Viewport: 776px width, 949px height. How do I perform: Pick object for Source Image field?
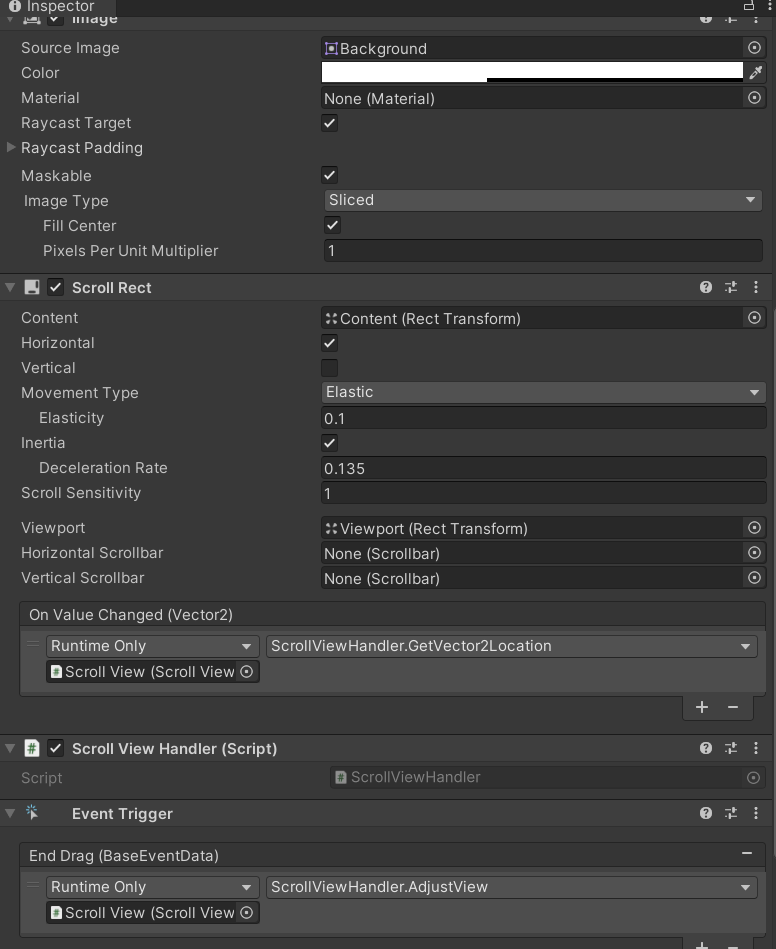(x=754, y=48)
